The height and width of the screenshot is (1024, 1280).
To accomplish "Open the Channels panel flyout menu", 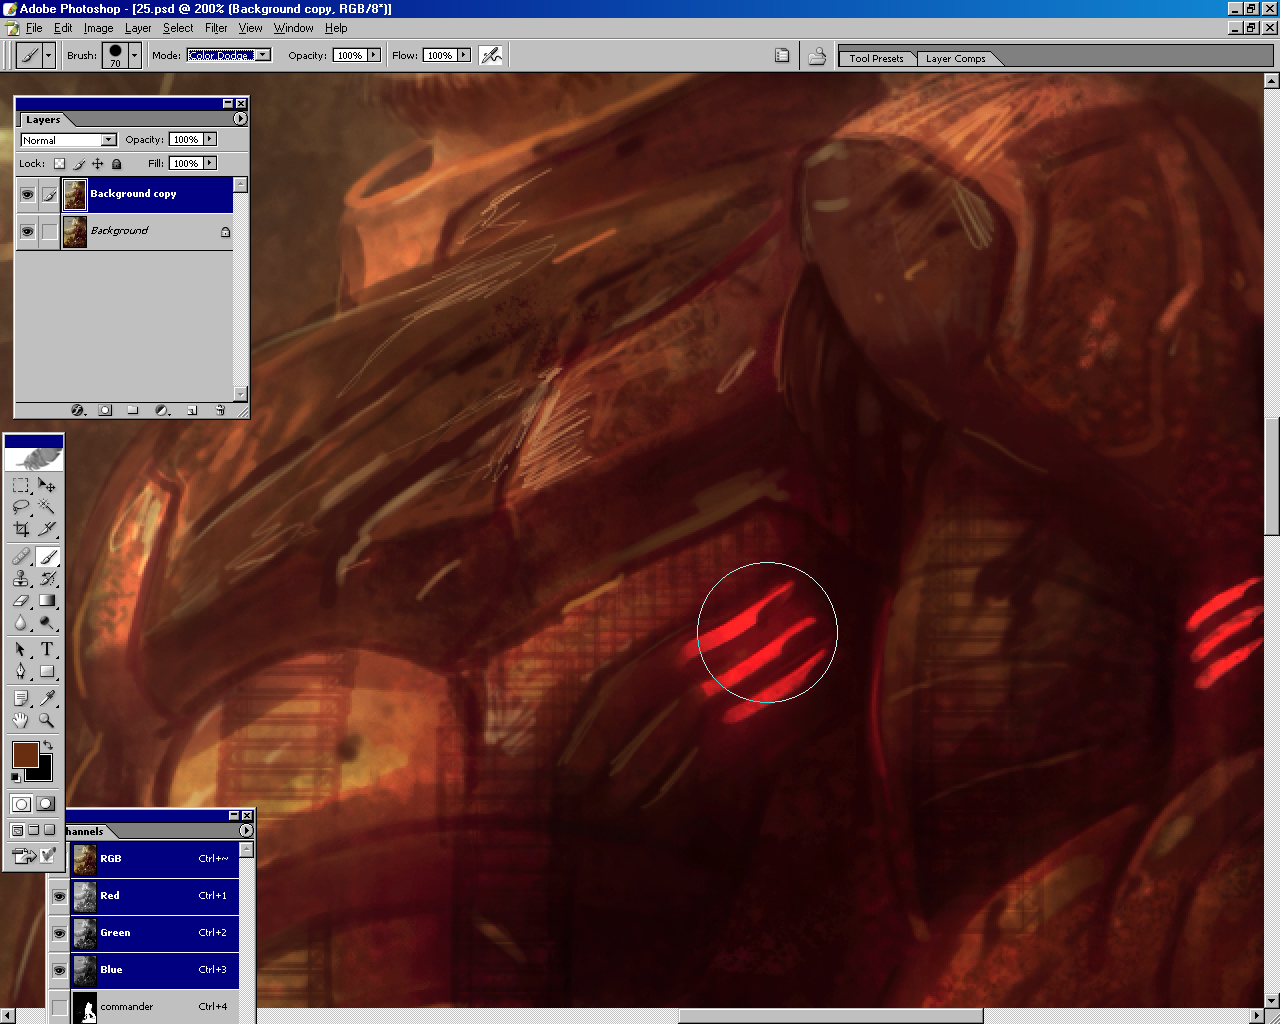I will point(246,831).
